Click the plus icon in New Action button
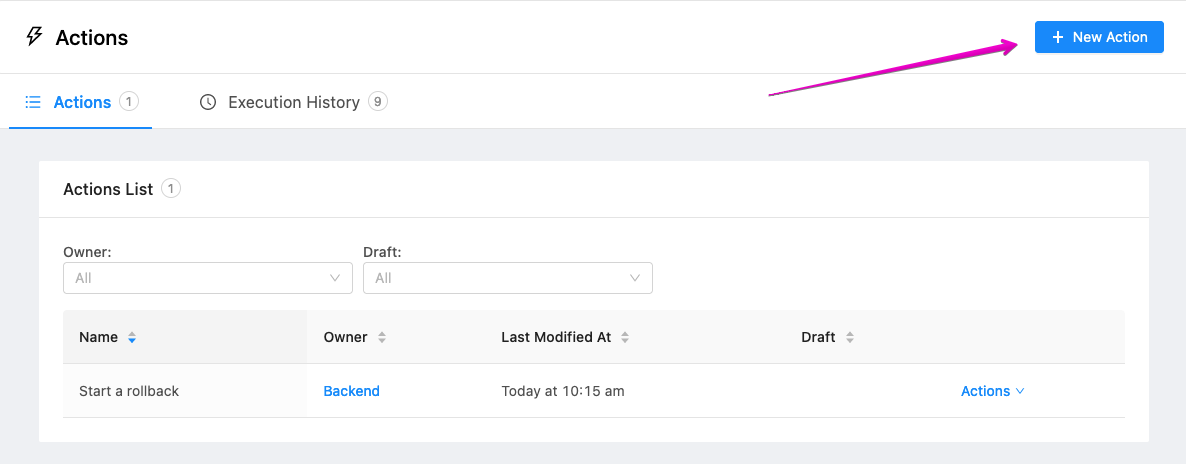Viewport: 1186px width, 464px height. (1057, 37)
